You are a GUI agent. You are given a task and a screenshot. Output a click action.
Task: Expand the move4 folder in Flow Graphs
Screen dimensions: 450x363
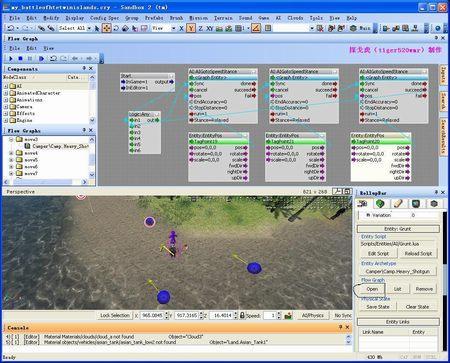[11, 153]
